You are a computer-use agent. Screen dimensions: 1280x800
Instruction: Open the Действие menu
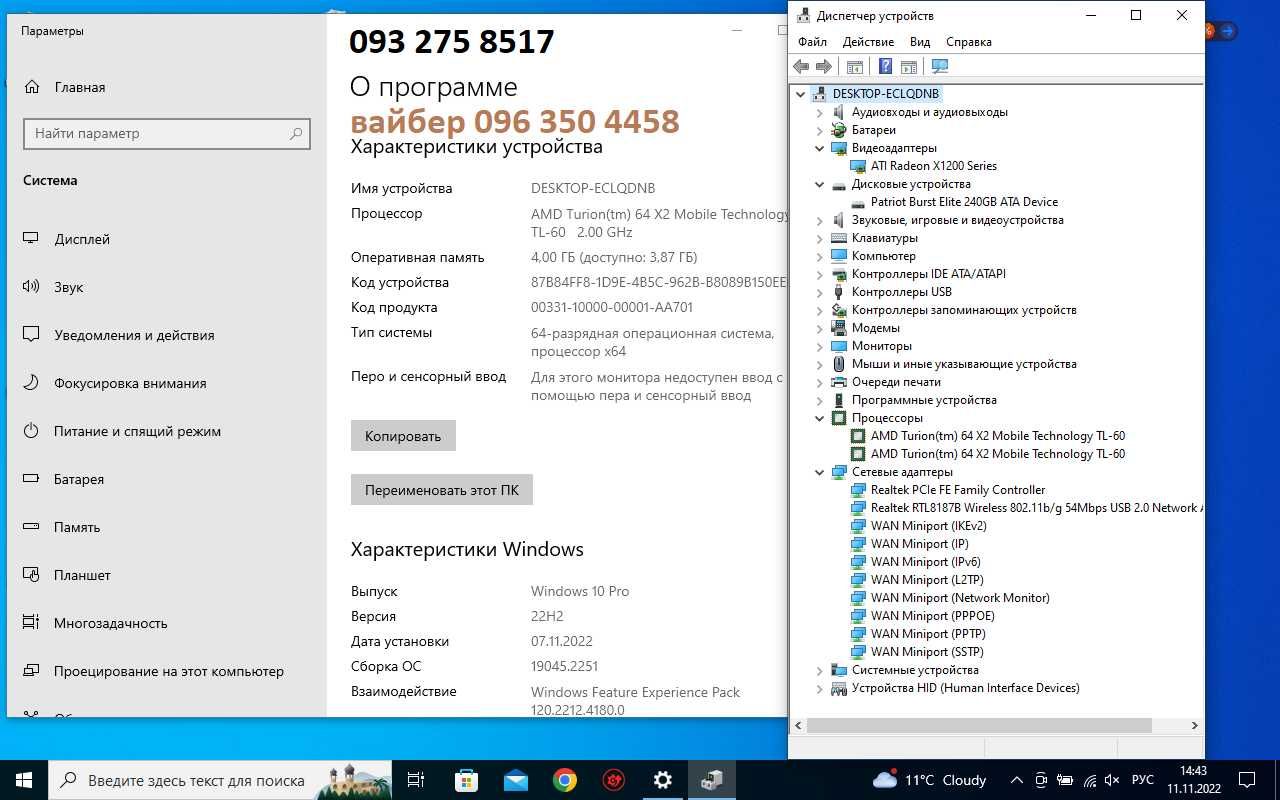868,42
